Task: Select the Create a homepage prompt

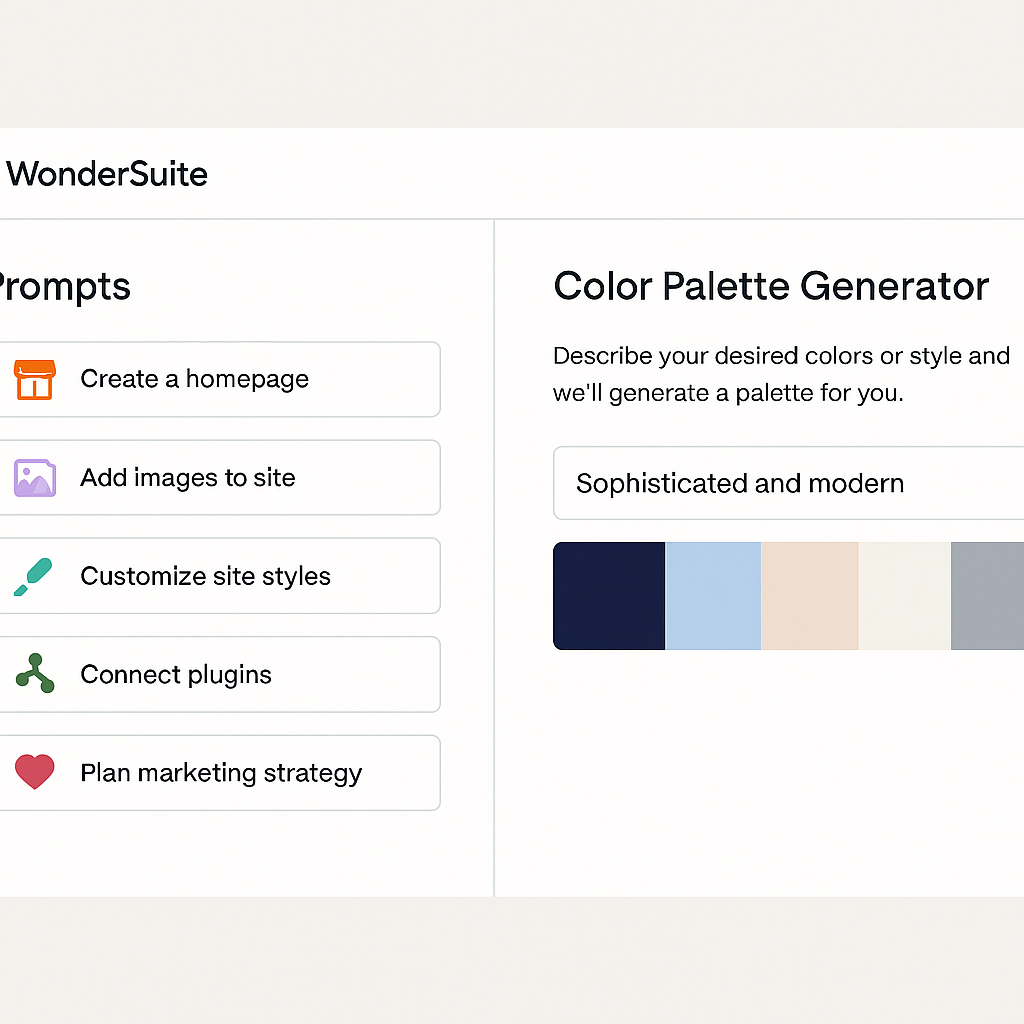Action: click(220, 379)
